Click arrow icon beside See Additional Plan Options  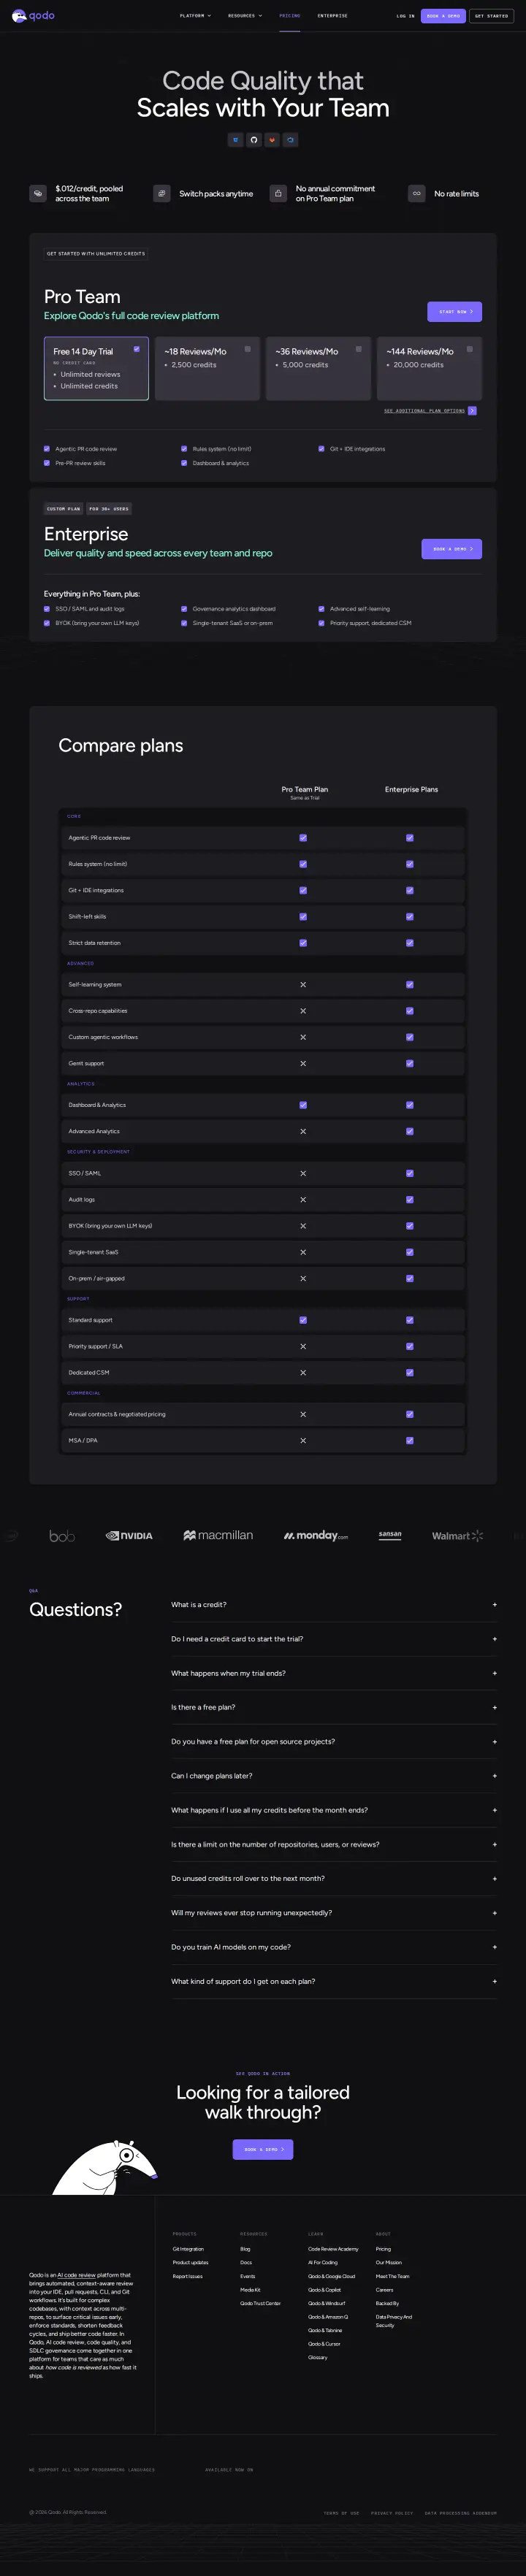[x=473, y=411]
